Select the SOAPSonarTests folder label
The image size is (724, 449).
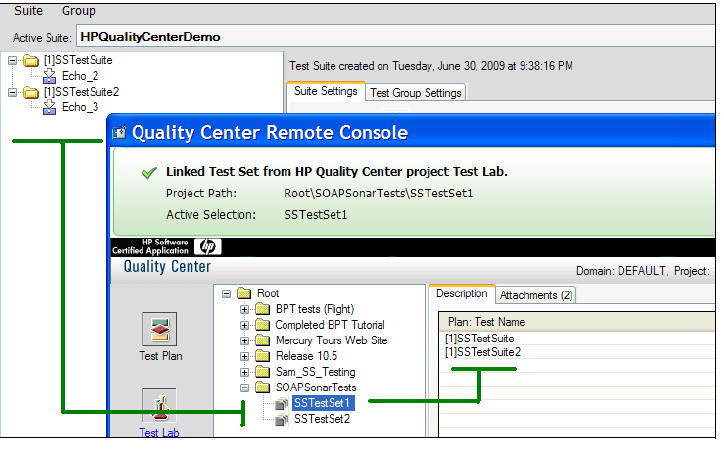pos(316,387)
